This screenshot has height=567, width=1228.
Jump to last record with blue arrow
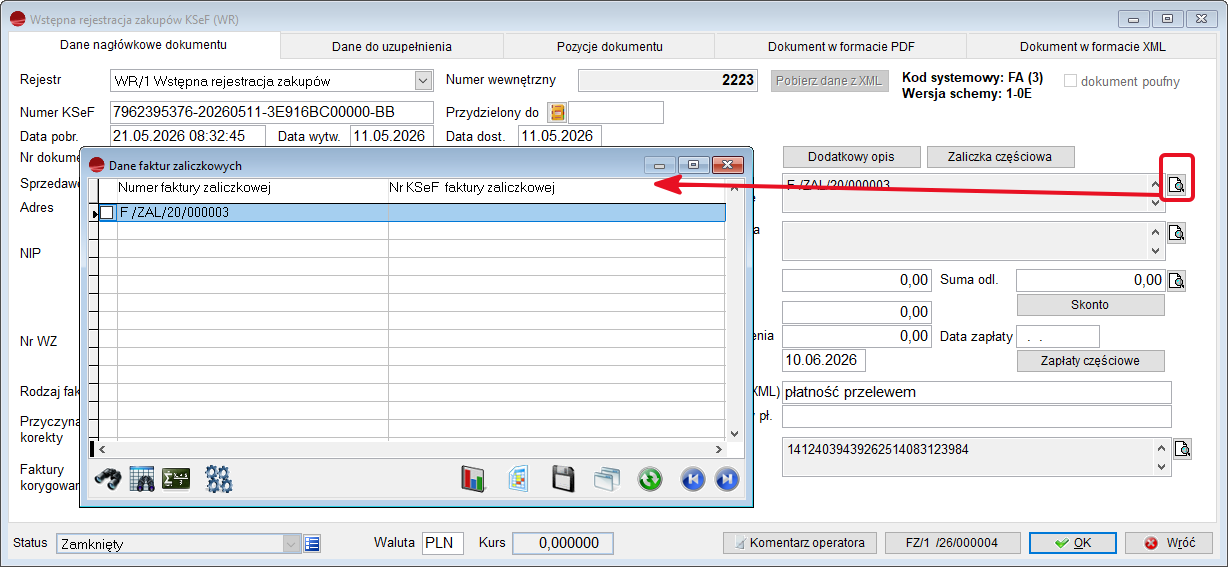727,479
